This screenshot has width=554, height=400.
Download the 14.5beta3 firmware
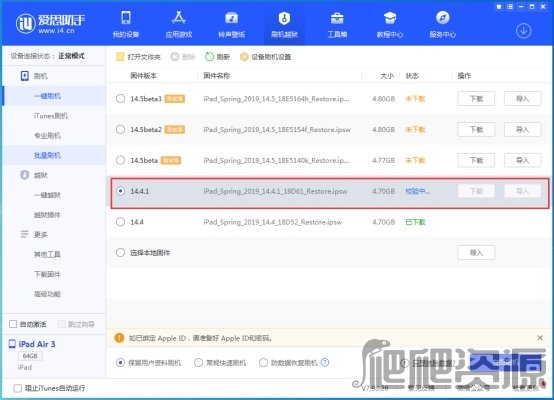pos(476,99)
